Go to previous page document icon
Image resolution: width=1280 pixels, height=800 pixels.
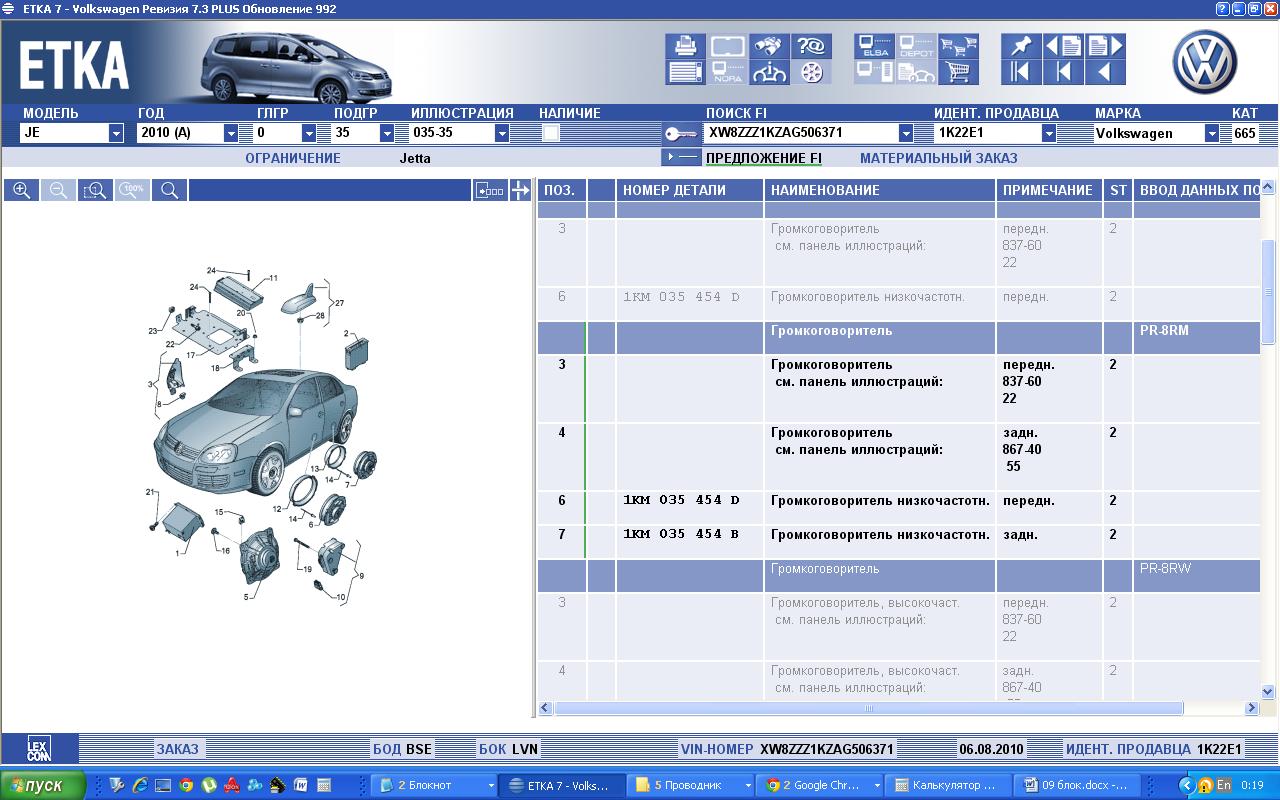click(x=1063, y=46)
